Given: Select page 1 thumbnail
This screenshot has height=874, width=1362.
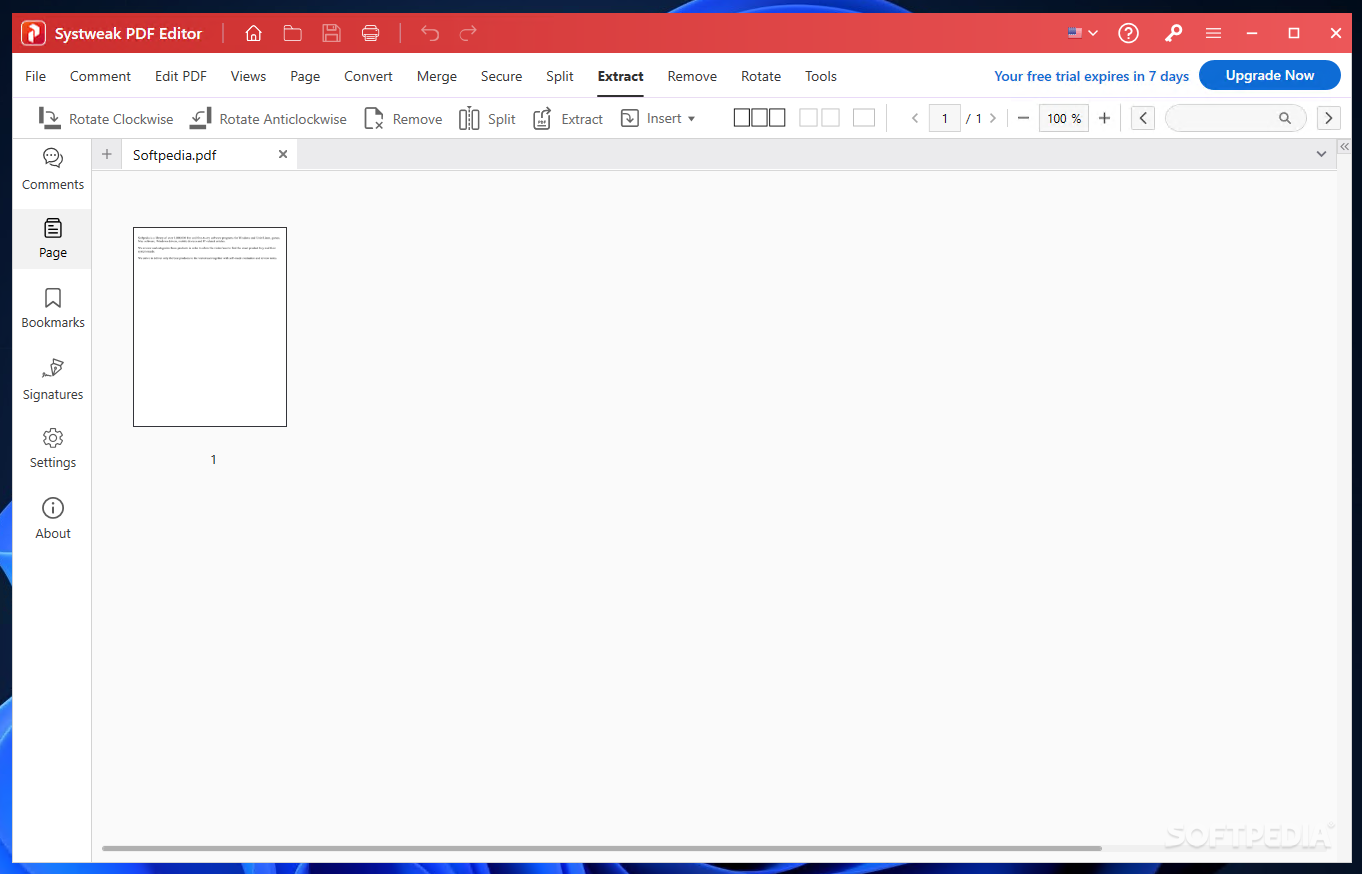Looking at the screenshot, I should pos(210,327).
